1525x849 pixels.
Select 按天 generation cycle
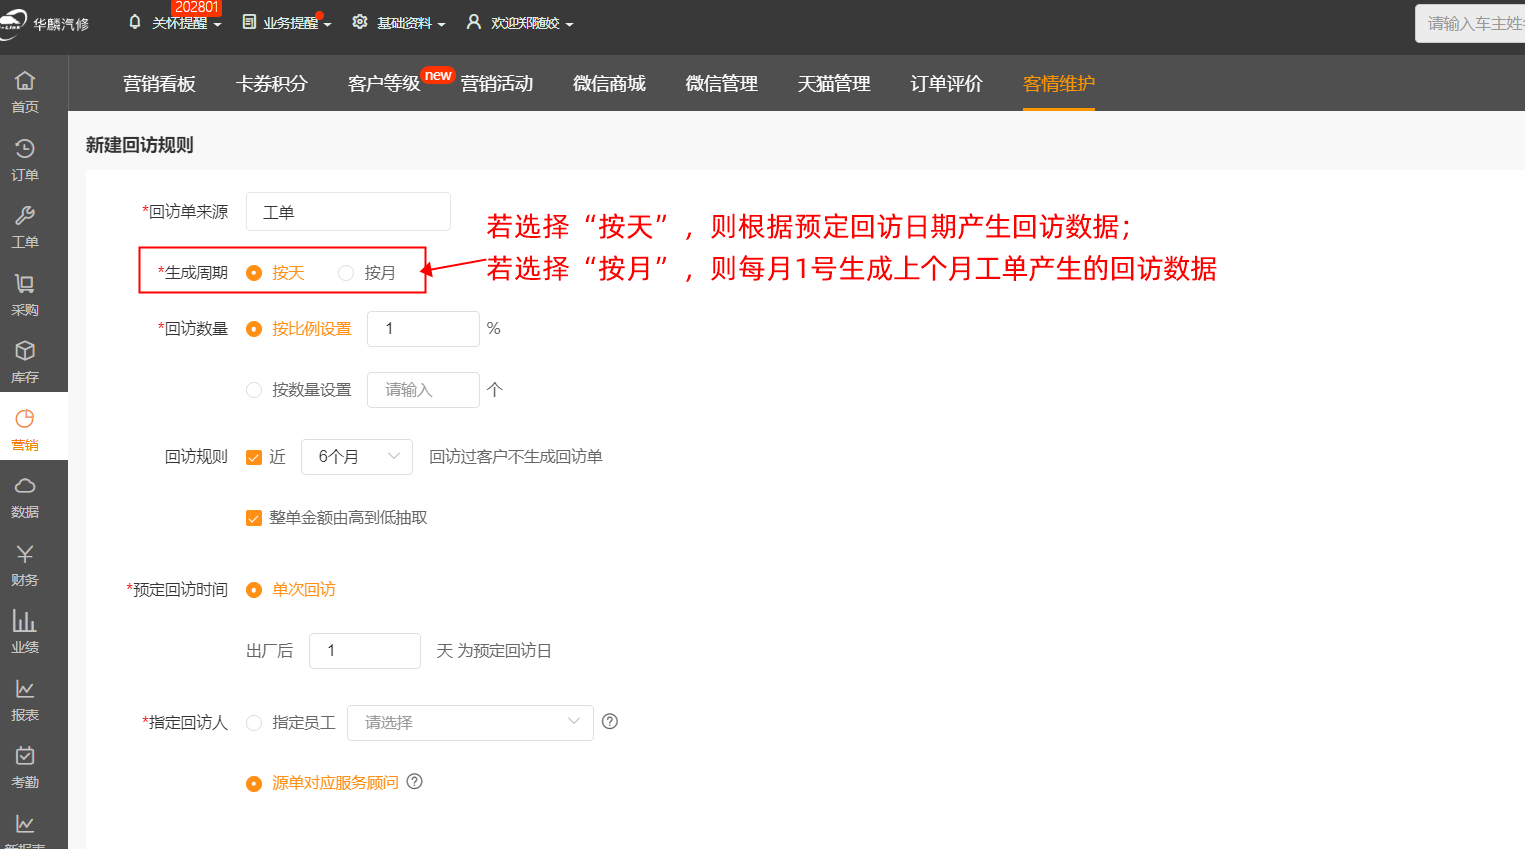[254, 273]
